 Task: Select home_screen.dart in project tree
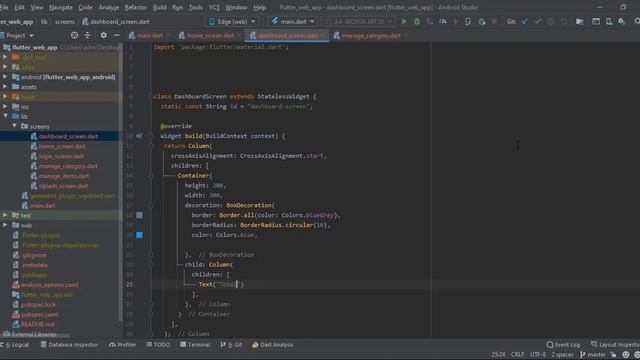pyautogui.click(x=62, y=146)
